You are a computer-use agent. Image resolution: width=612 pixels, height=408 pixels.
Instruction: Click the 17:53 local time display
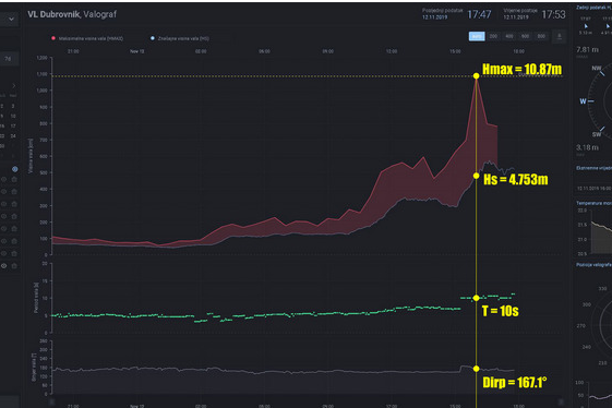(552, 14)
